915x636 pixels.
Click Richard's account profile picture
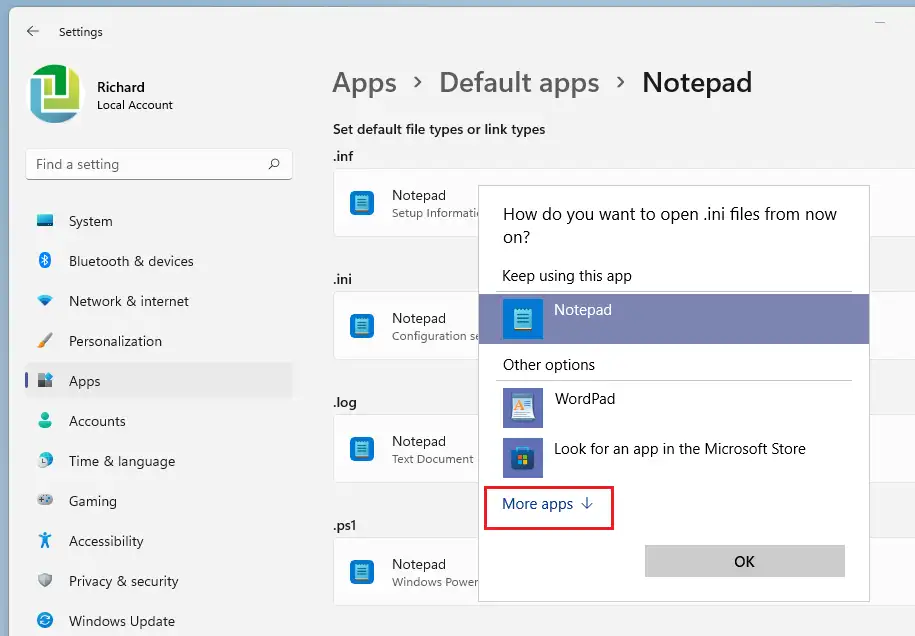pos(56,94)
